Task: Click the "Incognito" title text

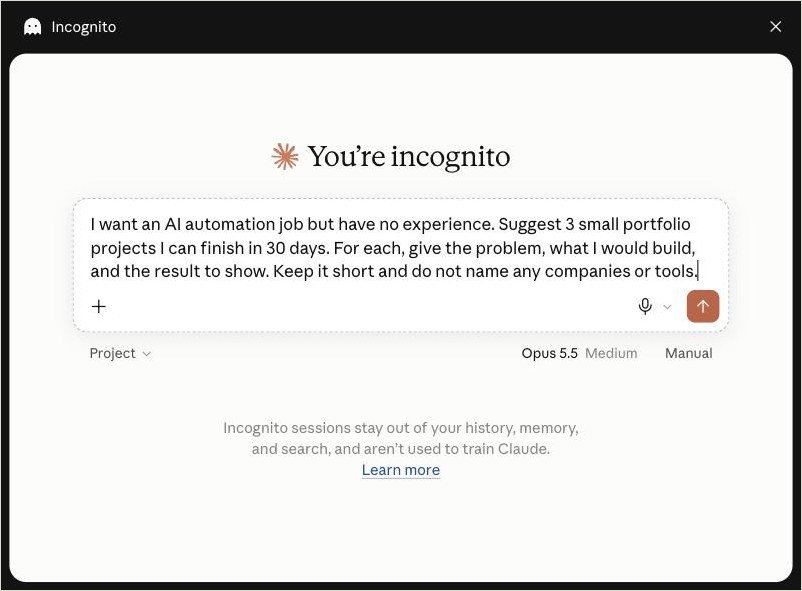Action: coord(84,27)
